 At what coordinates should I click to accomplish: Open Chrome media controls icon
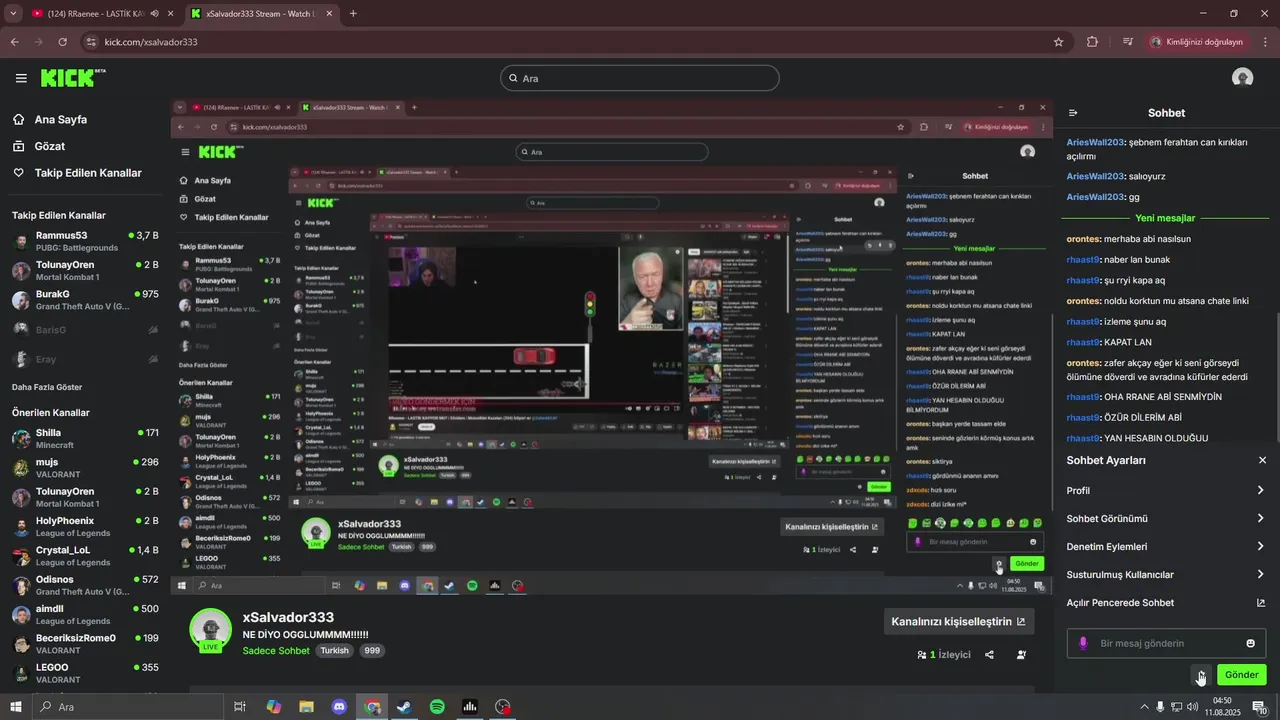tap(1128, 42)
